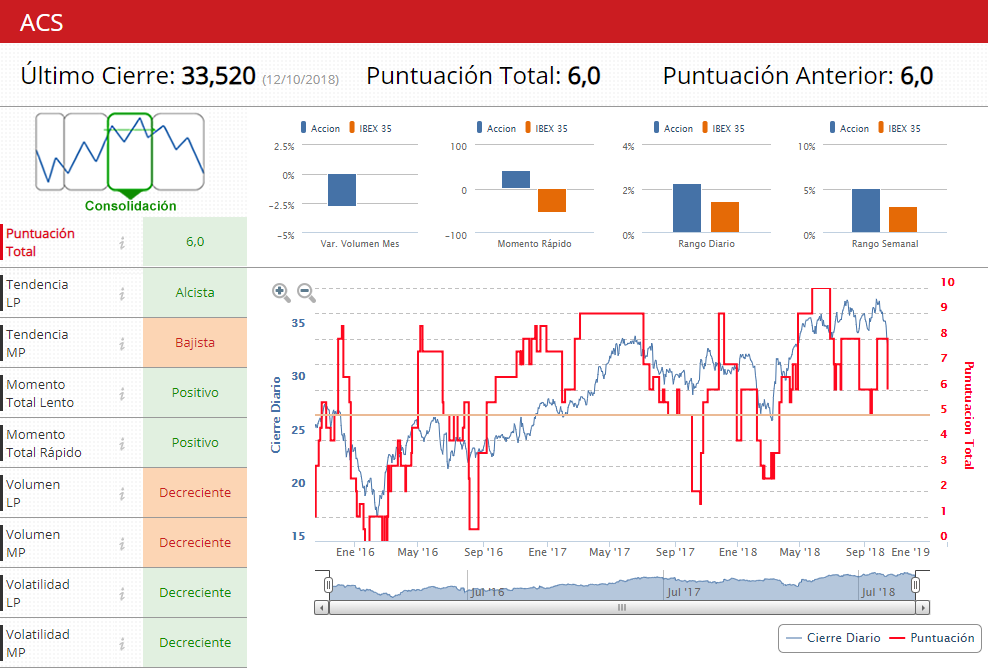Toggle Accion legend in Var. Volumen Mes chart
989x668 pixels.
click(320, 128)
